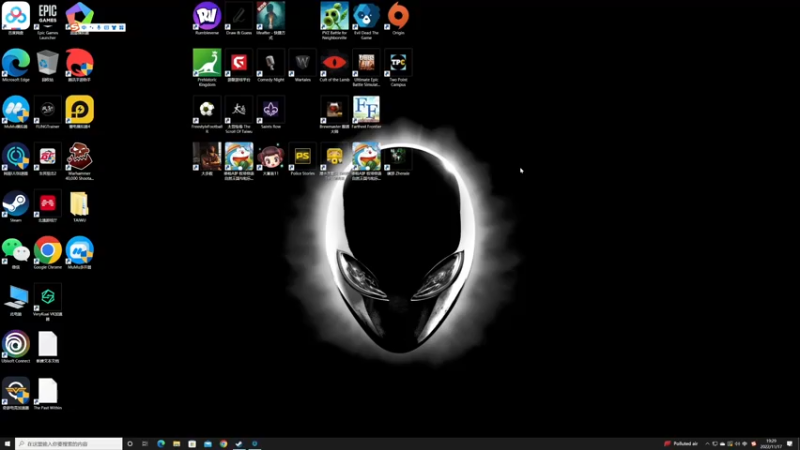Launch Police Stories
800x450 pixels.
(x=303, y=159)
